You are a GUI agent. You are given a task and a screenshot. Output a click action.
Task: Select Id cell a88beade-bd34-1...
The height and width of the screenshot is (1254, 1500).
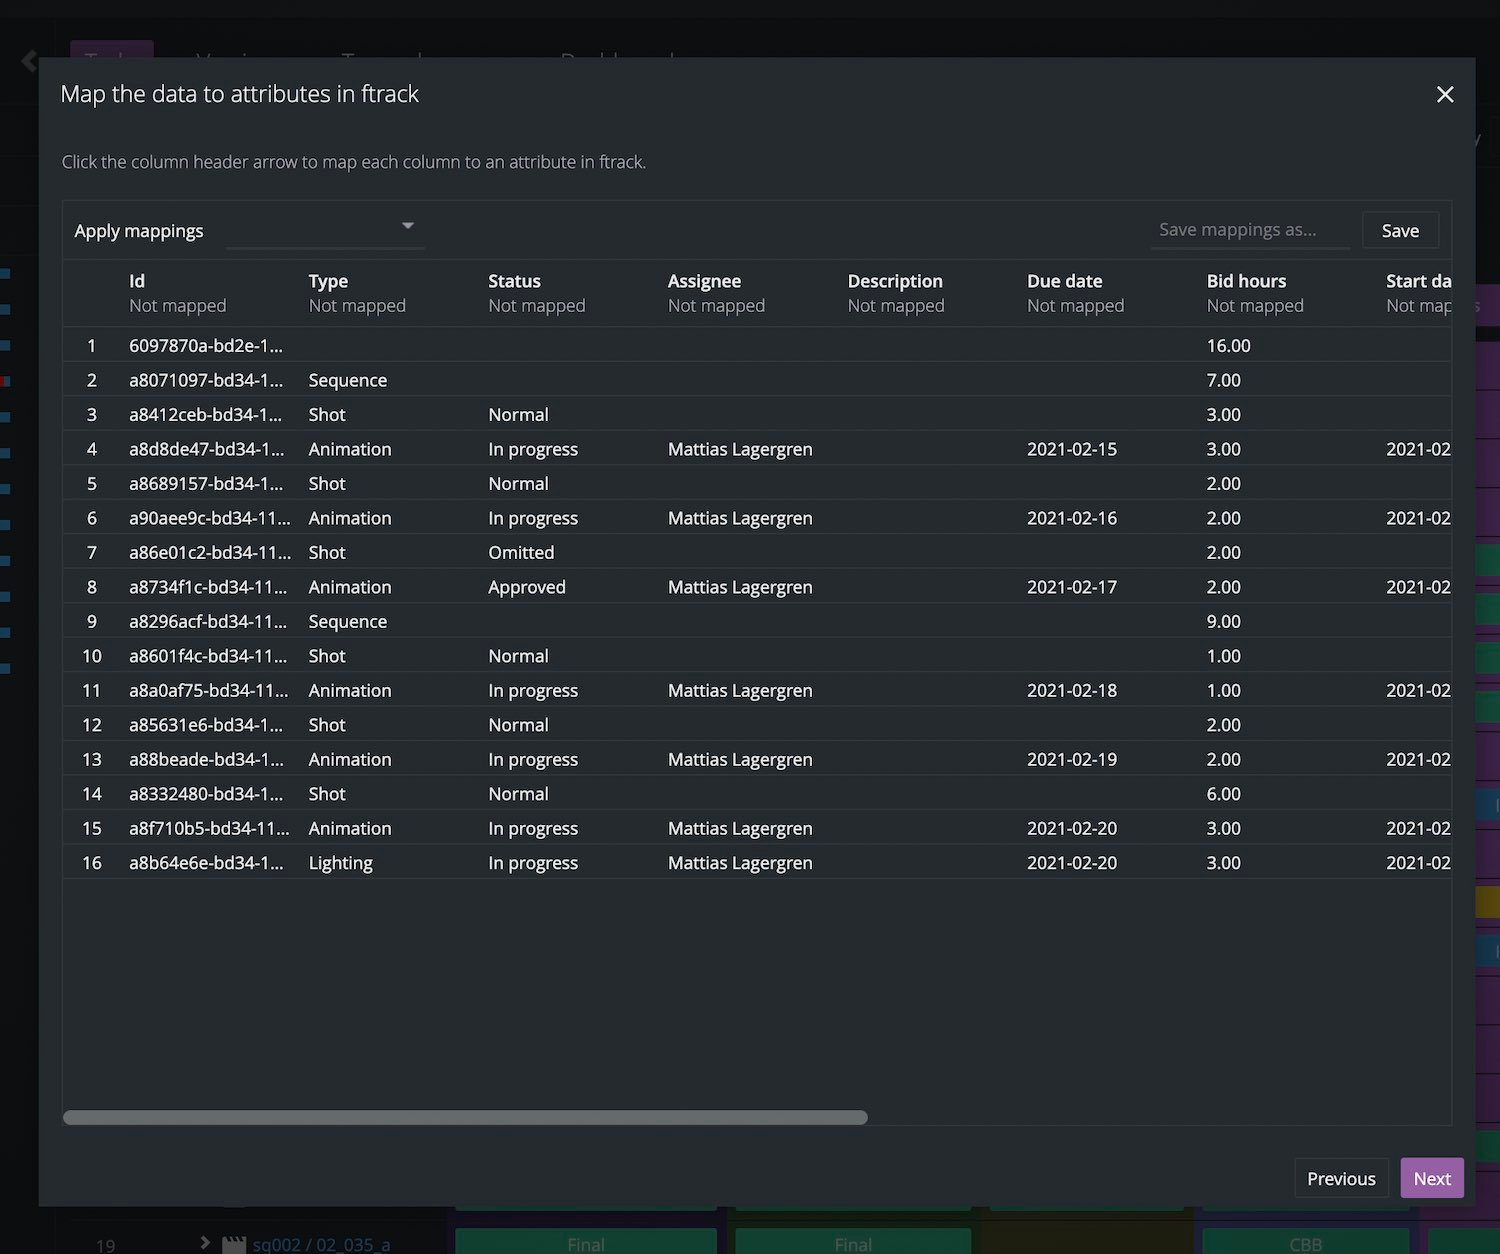[206, 759]
